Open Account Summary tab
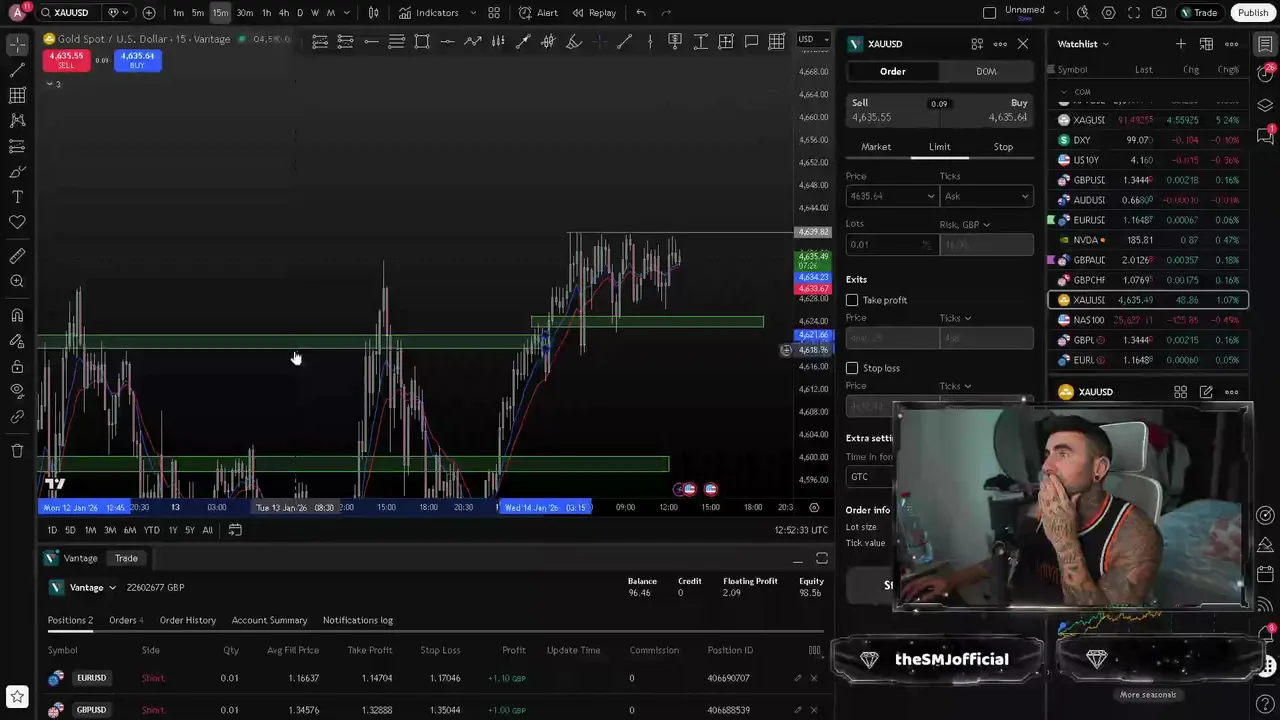Screen dimensions: 1280x720 pos(269,620)
